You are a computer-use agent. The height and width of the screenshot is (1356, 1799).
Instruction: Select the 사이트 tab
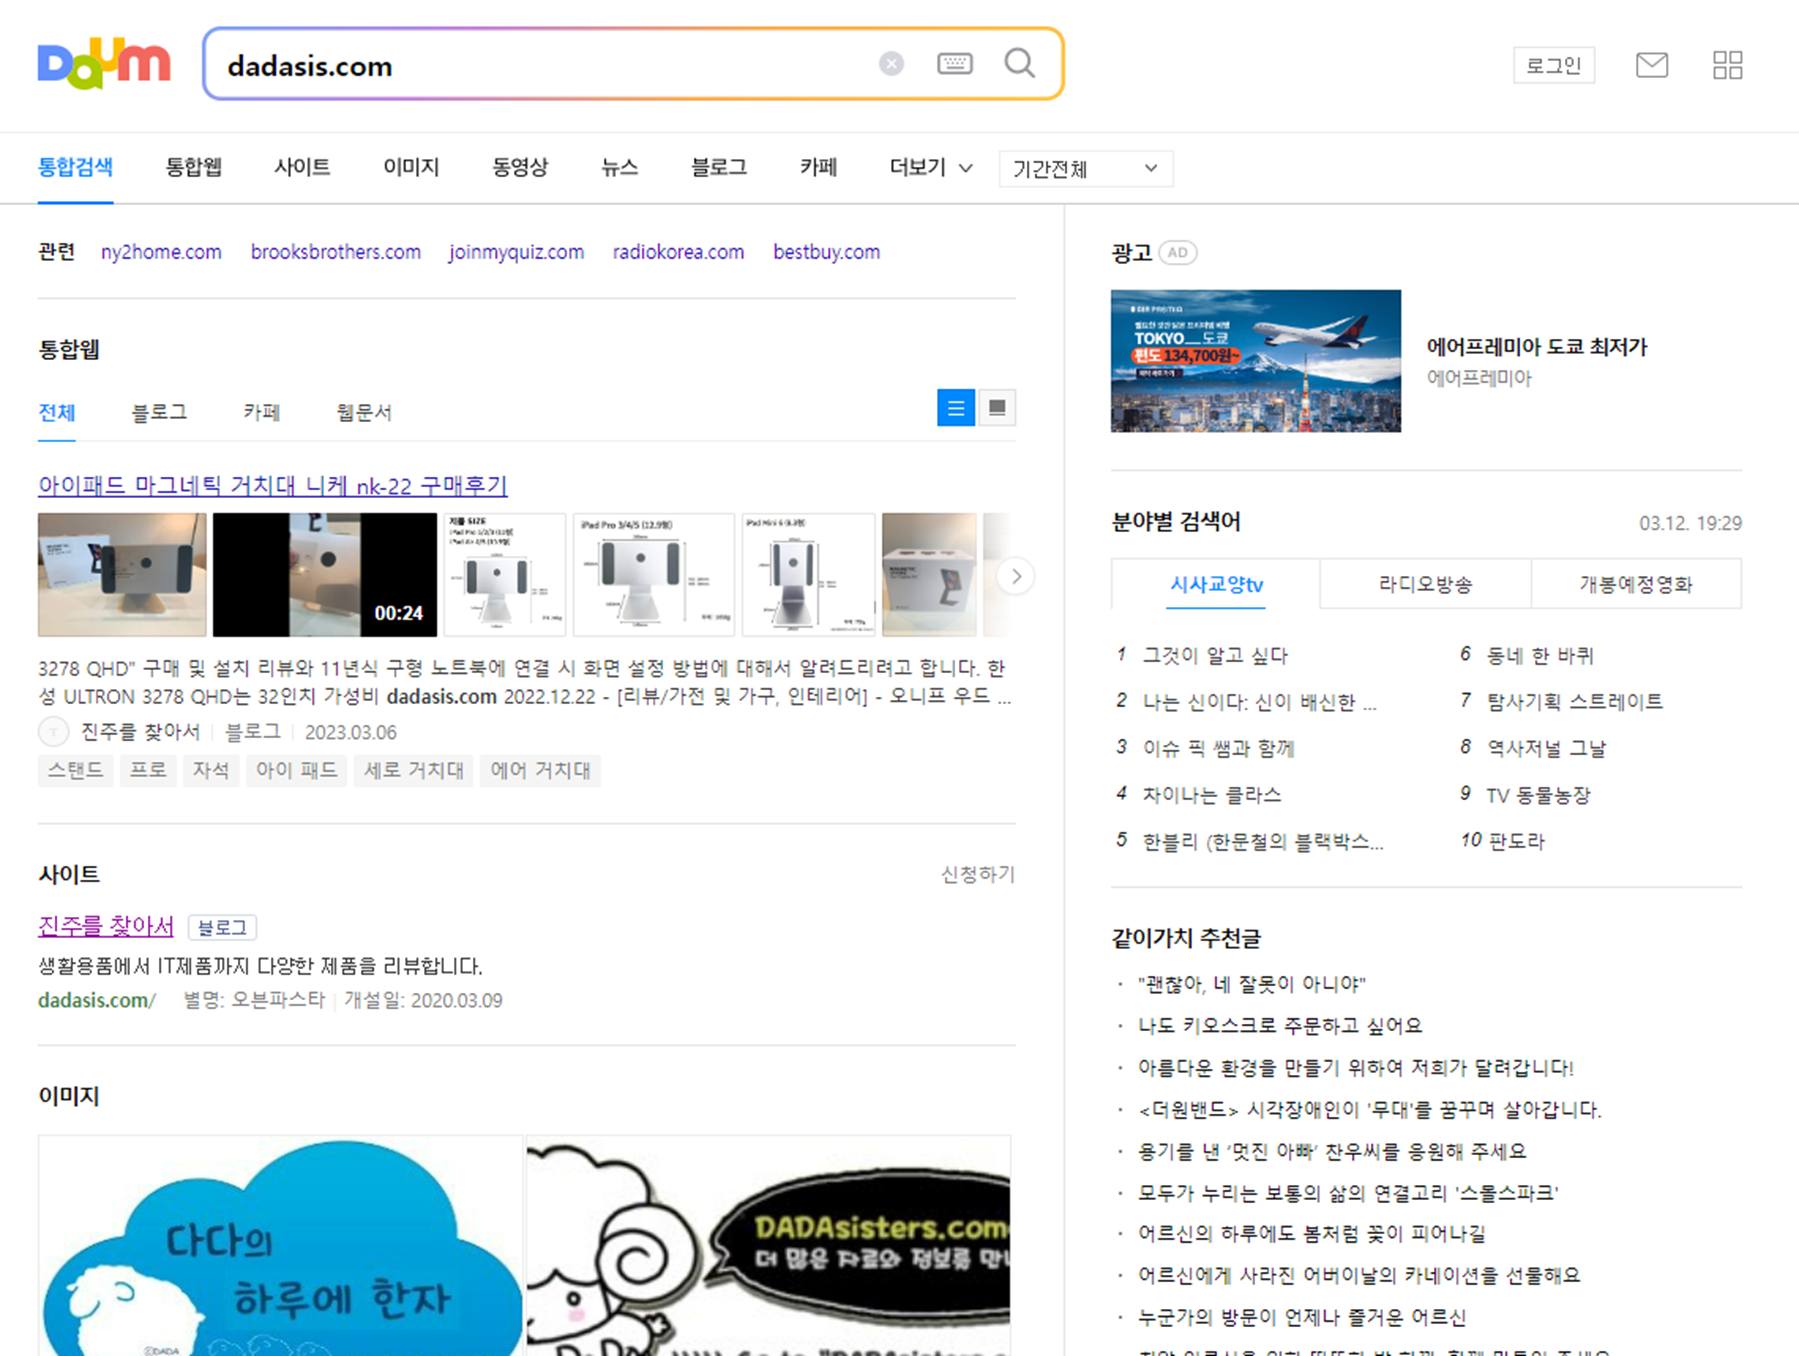click(302, 167)
